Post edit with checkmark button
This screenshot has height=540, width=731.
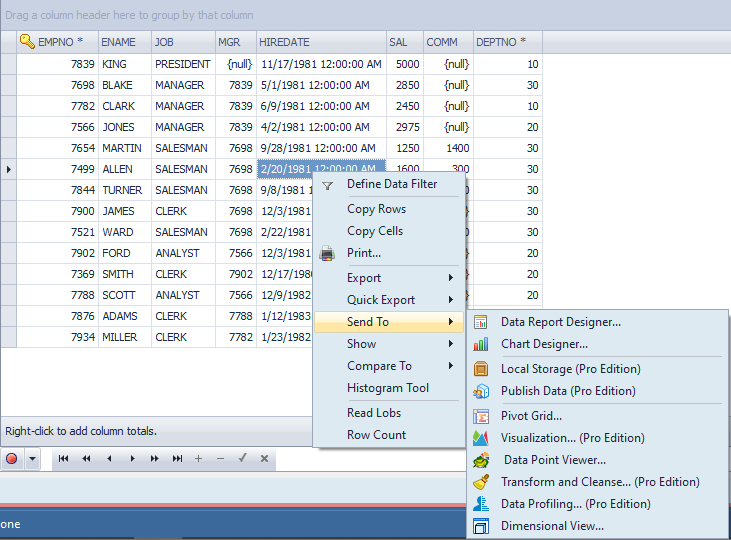point(242,458)
